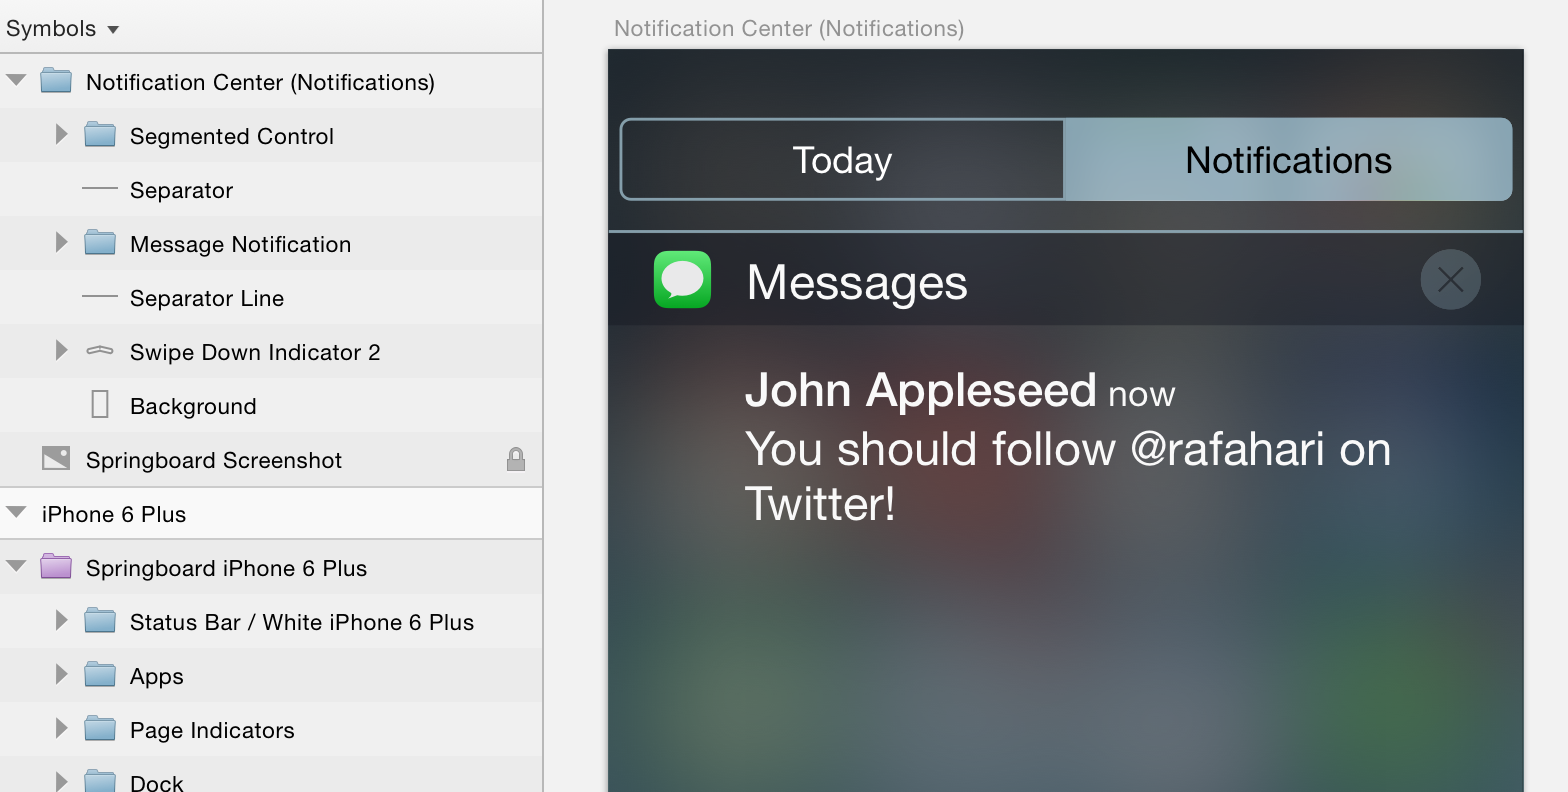Select the Page Indicators layer name
This screenshot has height=792, width=1568.
[212, 730]
